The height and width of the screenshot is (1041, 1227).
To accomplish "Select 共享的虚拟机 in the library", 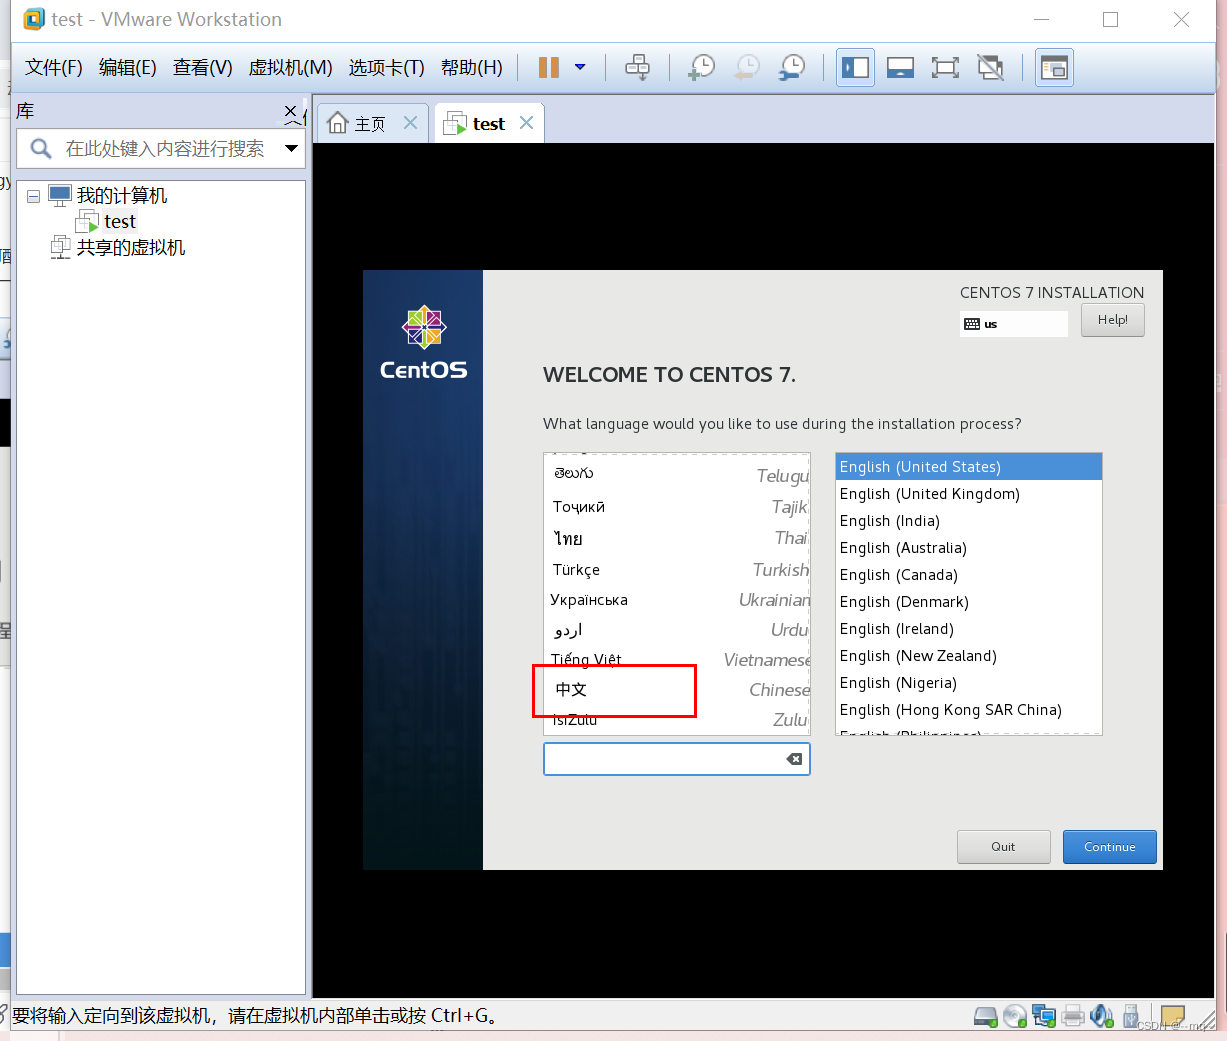I will [x=130, y=247].
